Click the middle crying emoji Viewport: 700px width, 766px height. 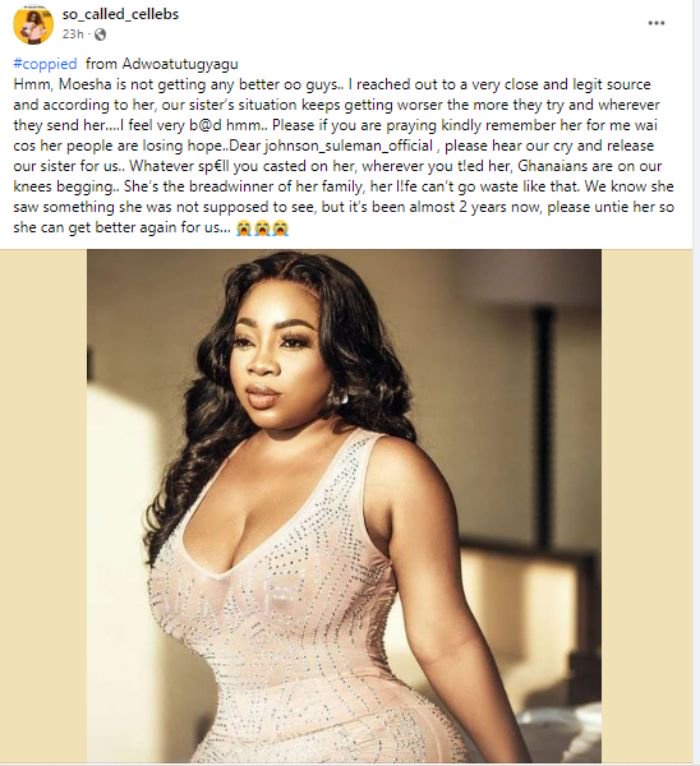[x=262, y=228]
